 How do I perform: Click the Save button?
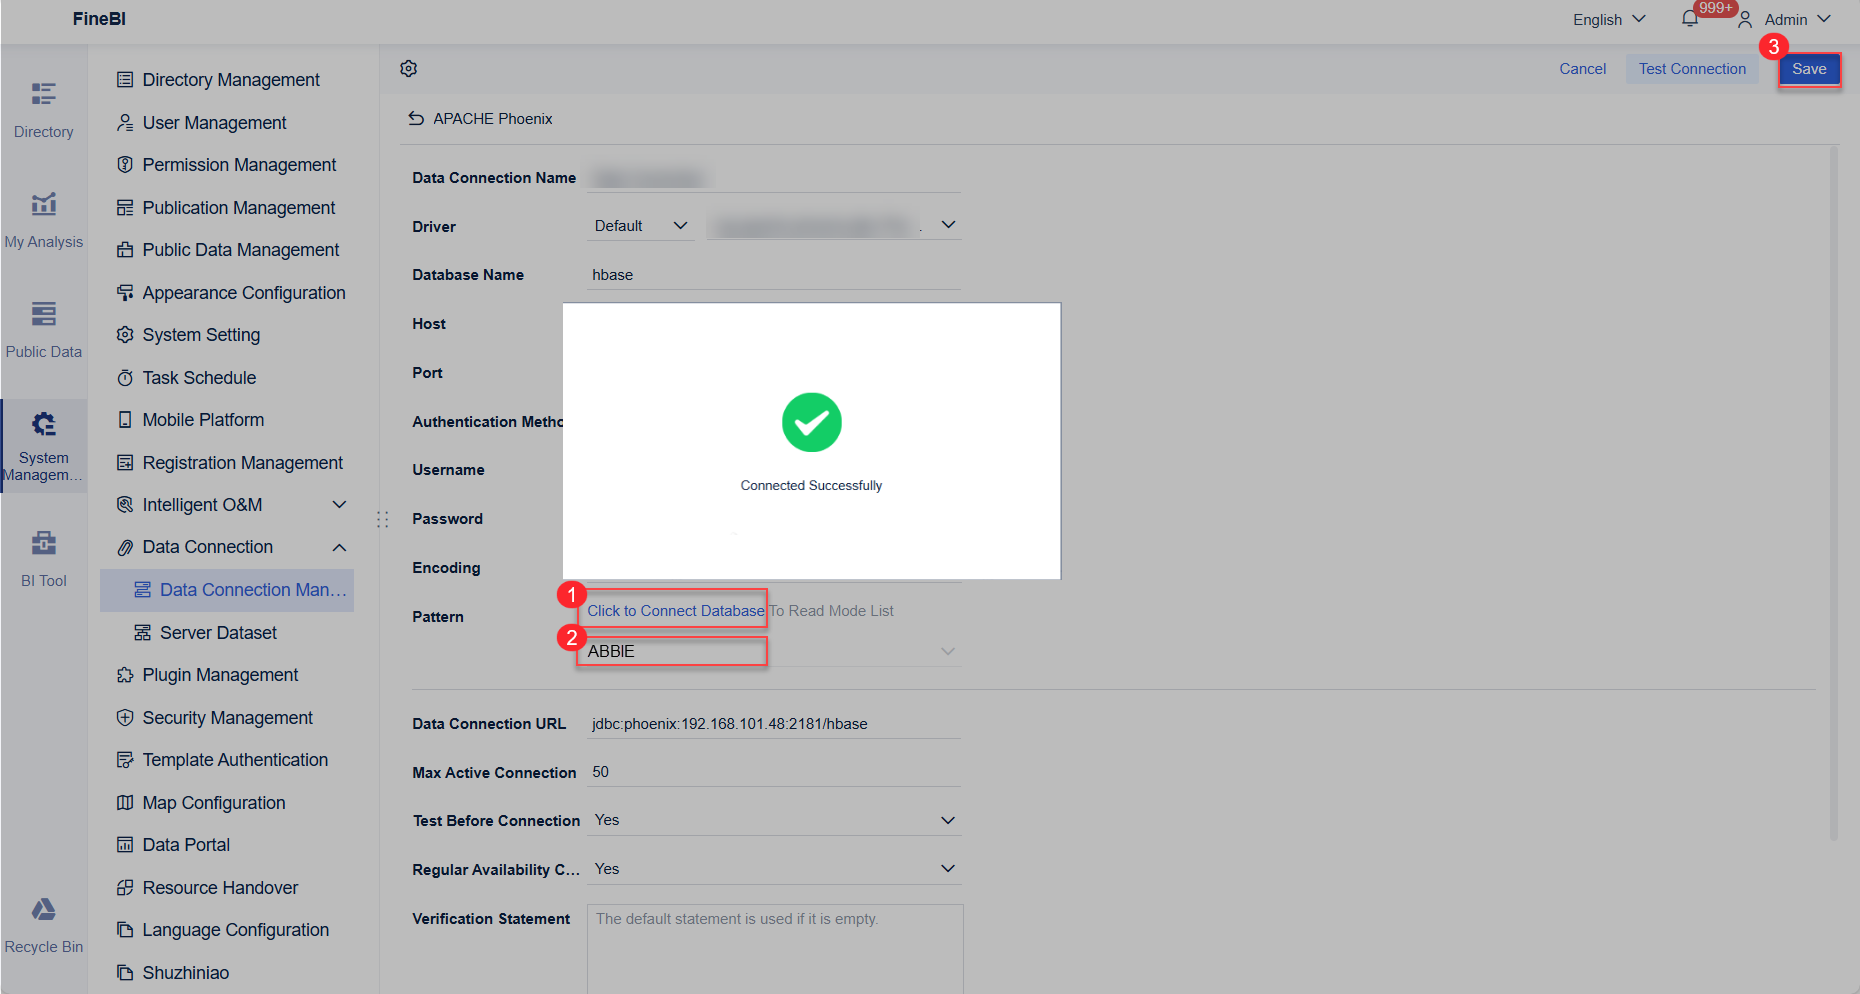click(x=1809, y=69)
